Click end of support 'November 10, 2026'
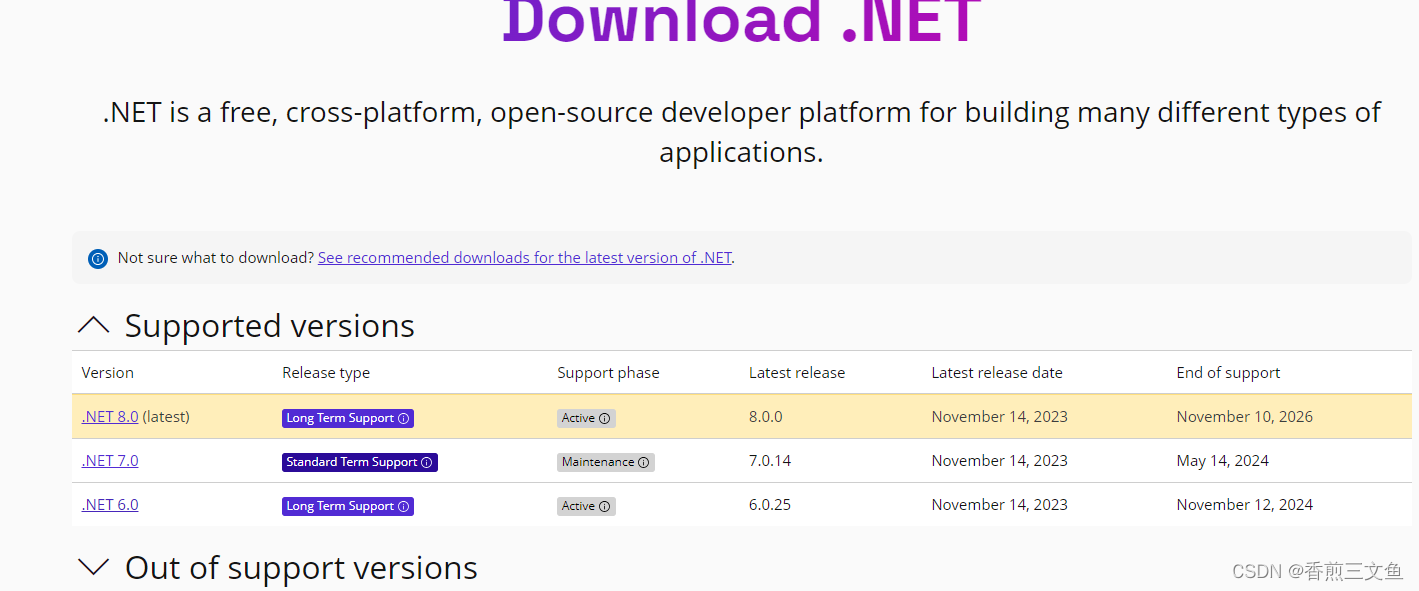The width and height of the screenshot is (1419, 591). pos(1245,416)
